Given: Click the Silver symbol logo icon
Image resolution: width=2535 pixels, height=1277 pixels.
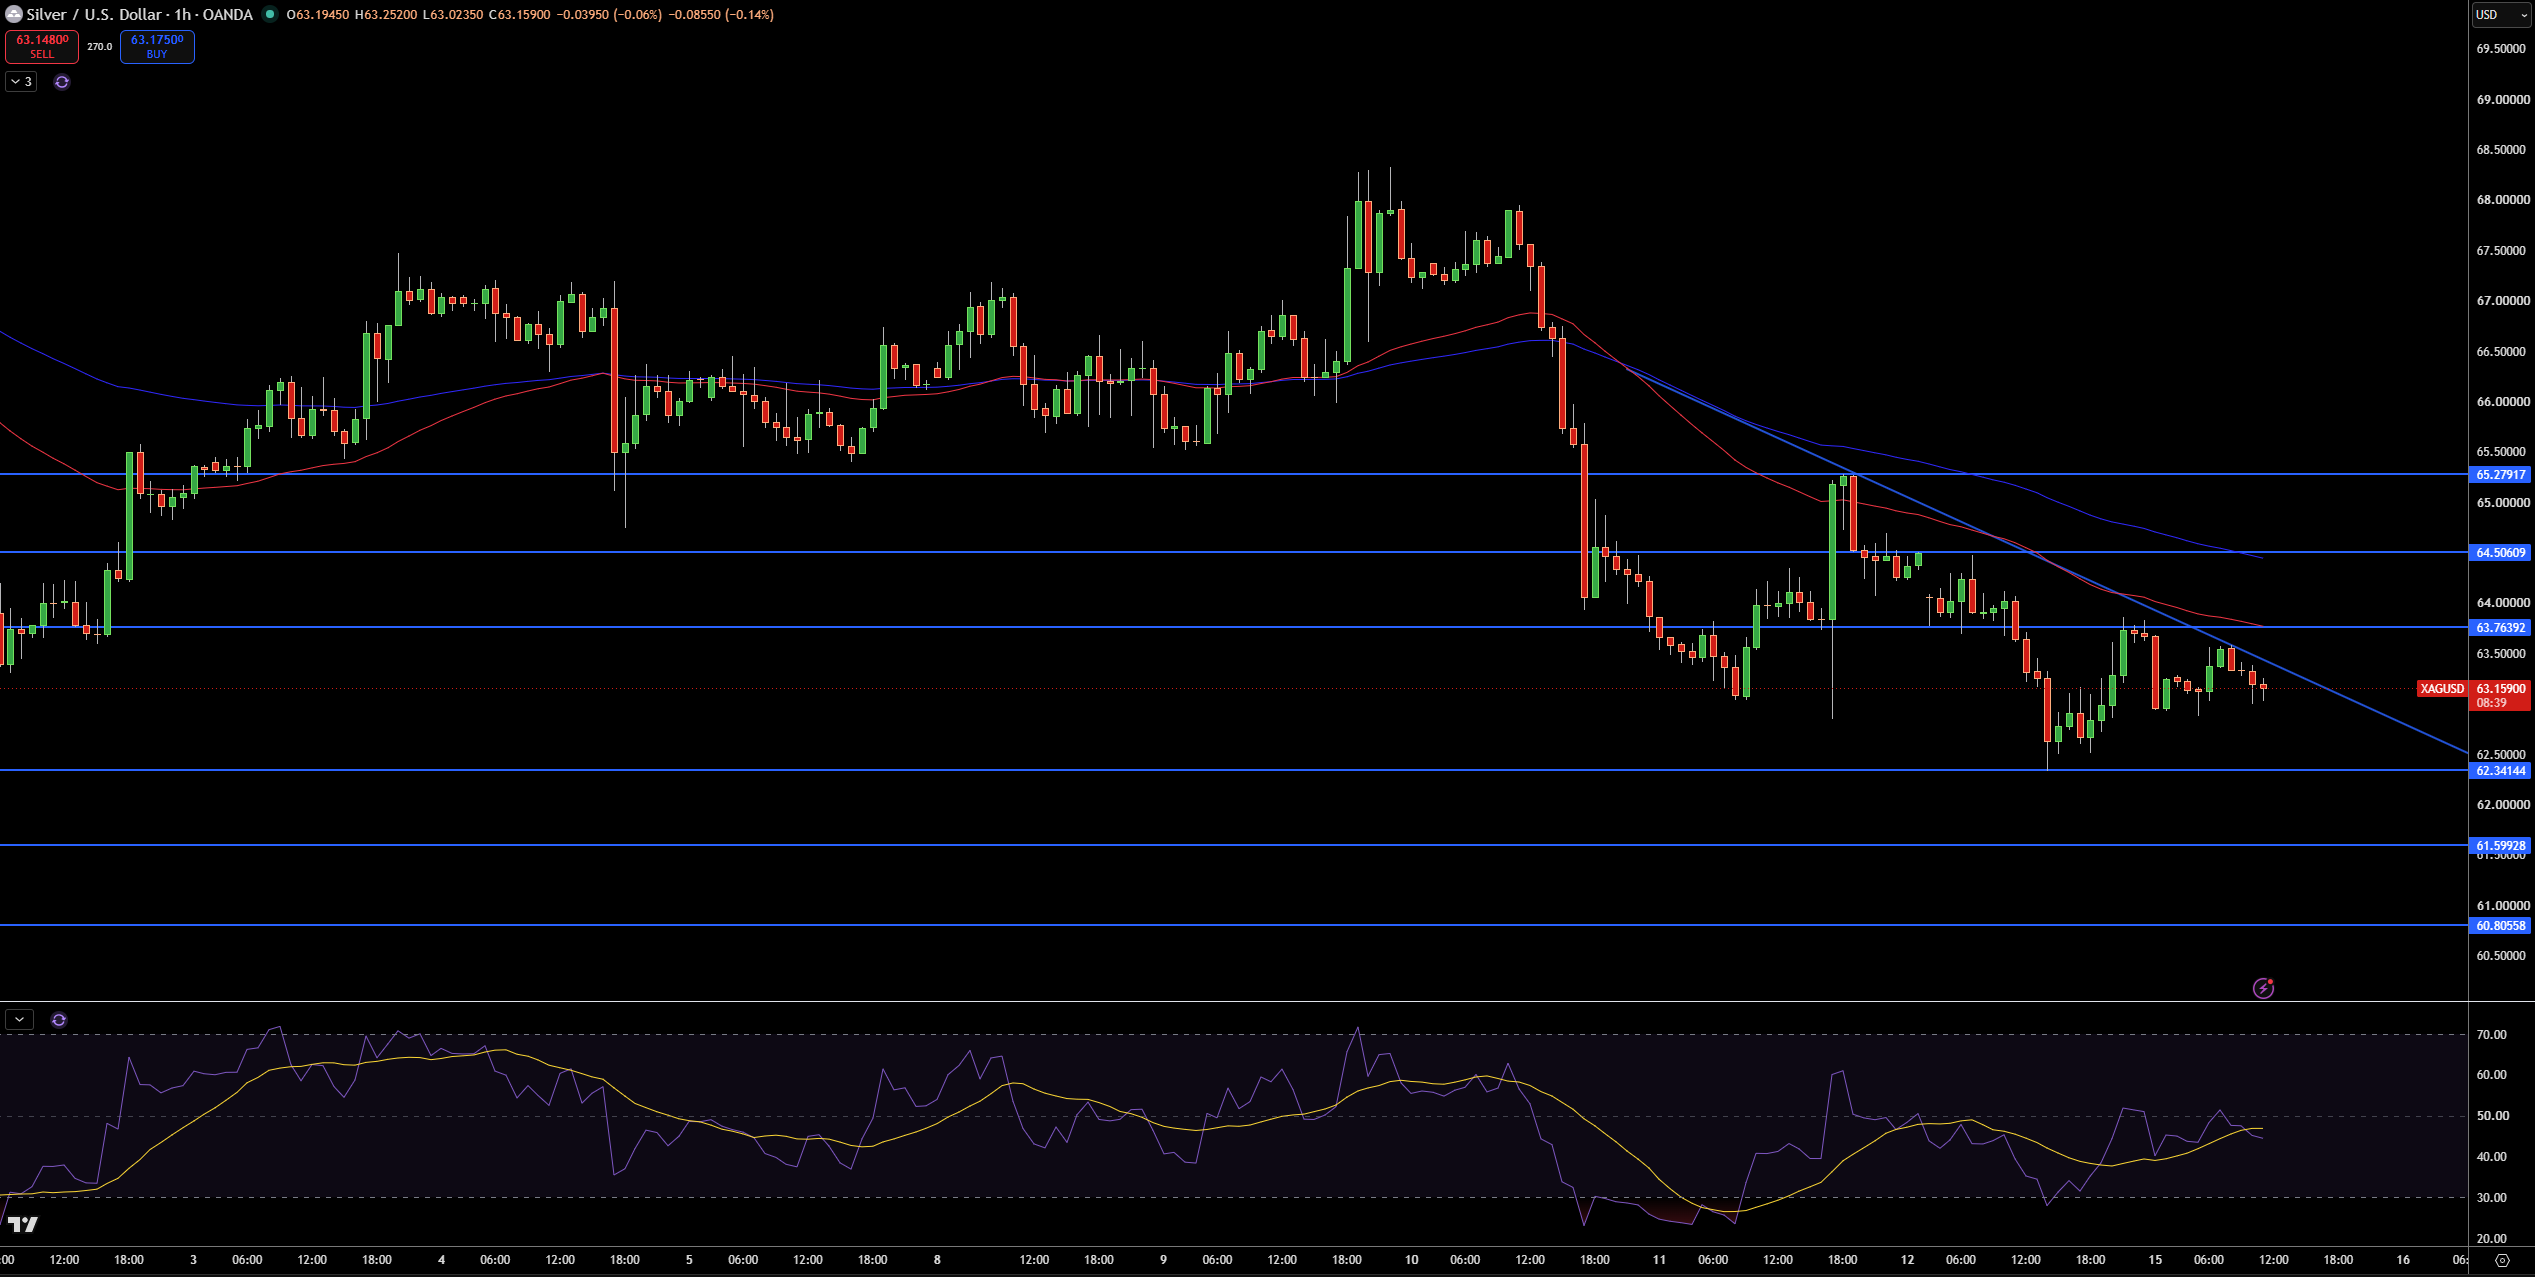Looking at the screenshot, I should 14,14.
